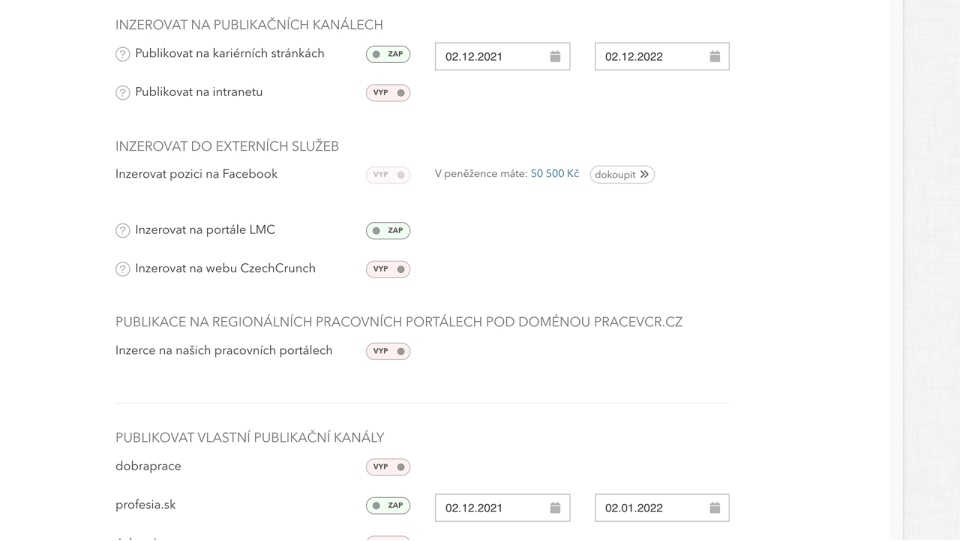Open calendar for profesia.sk end date
Image resolution: width=961 pixels, height=541 pixels.
click(714, 508)
